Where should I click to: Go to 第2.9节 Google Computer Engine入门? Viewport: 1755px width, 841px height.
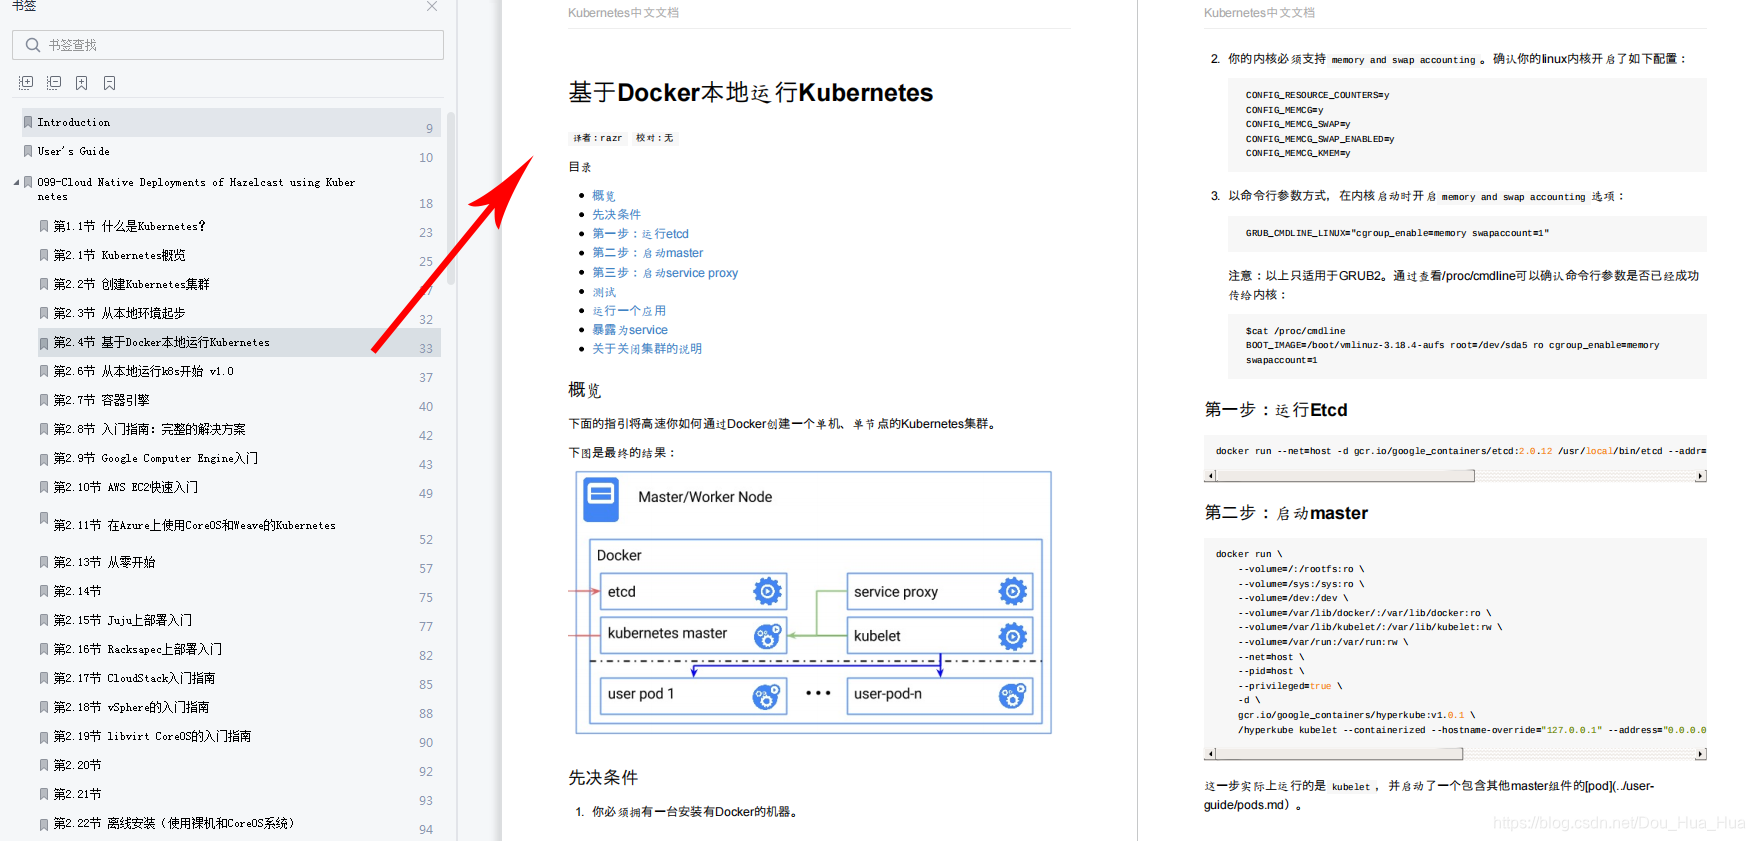point(156,458)
